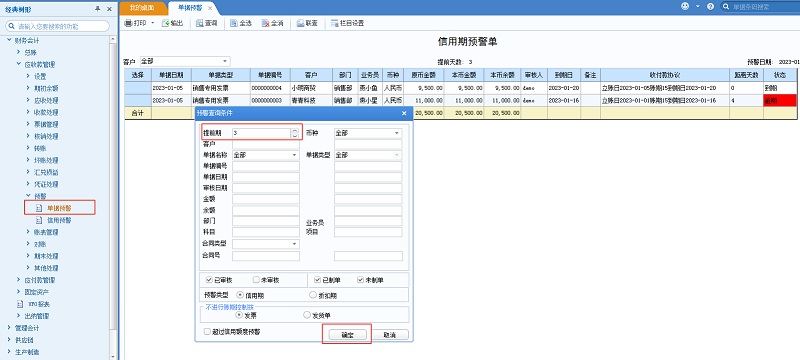Image resolution: width=800 pixels, height=360 pixels.
Task: Open the 单据名称 dropdown
Action: click(294, 155)
